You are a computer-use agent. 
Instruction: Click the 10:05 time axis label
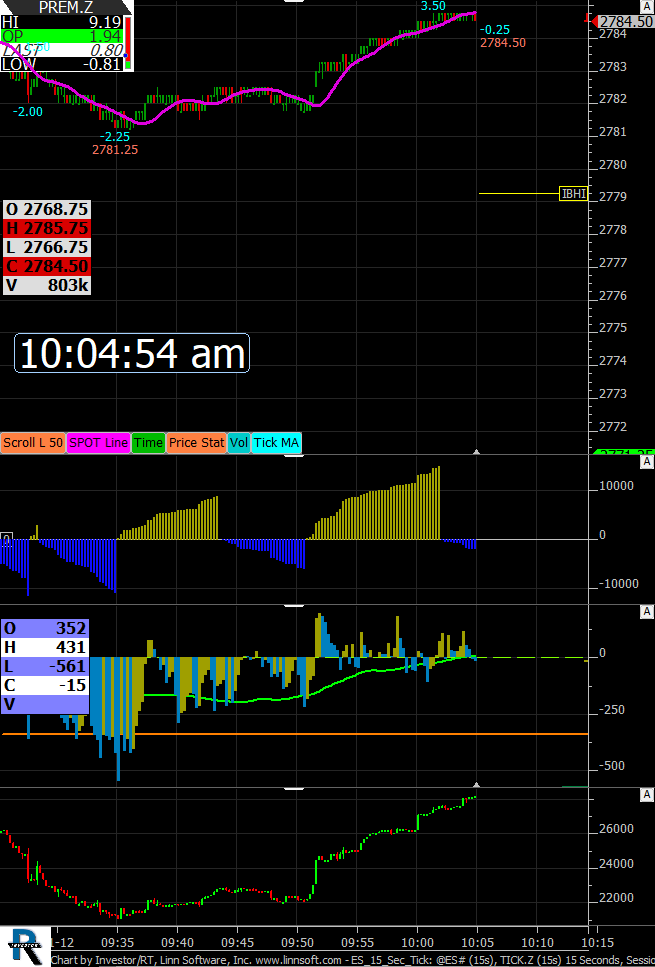tap(477, 942)
